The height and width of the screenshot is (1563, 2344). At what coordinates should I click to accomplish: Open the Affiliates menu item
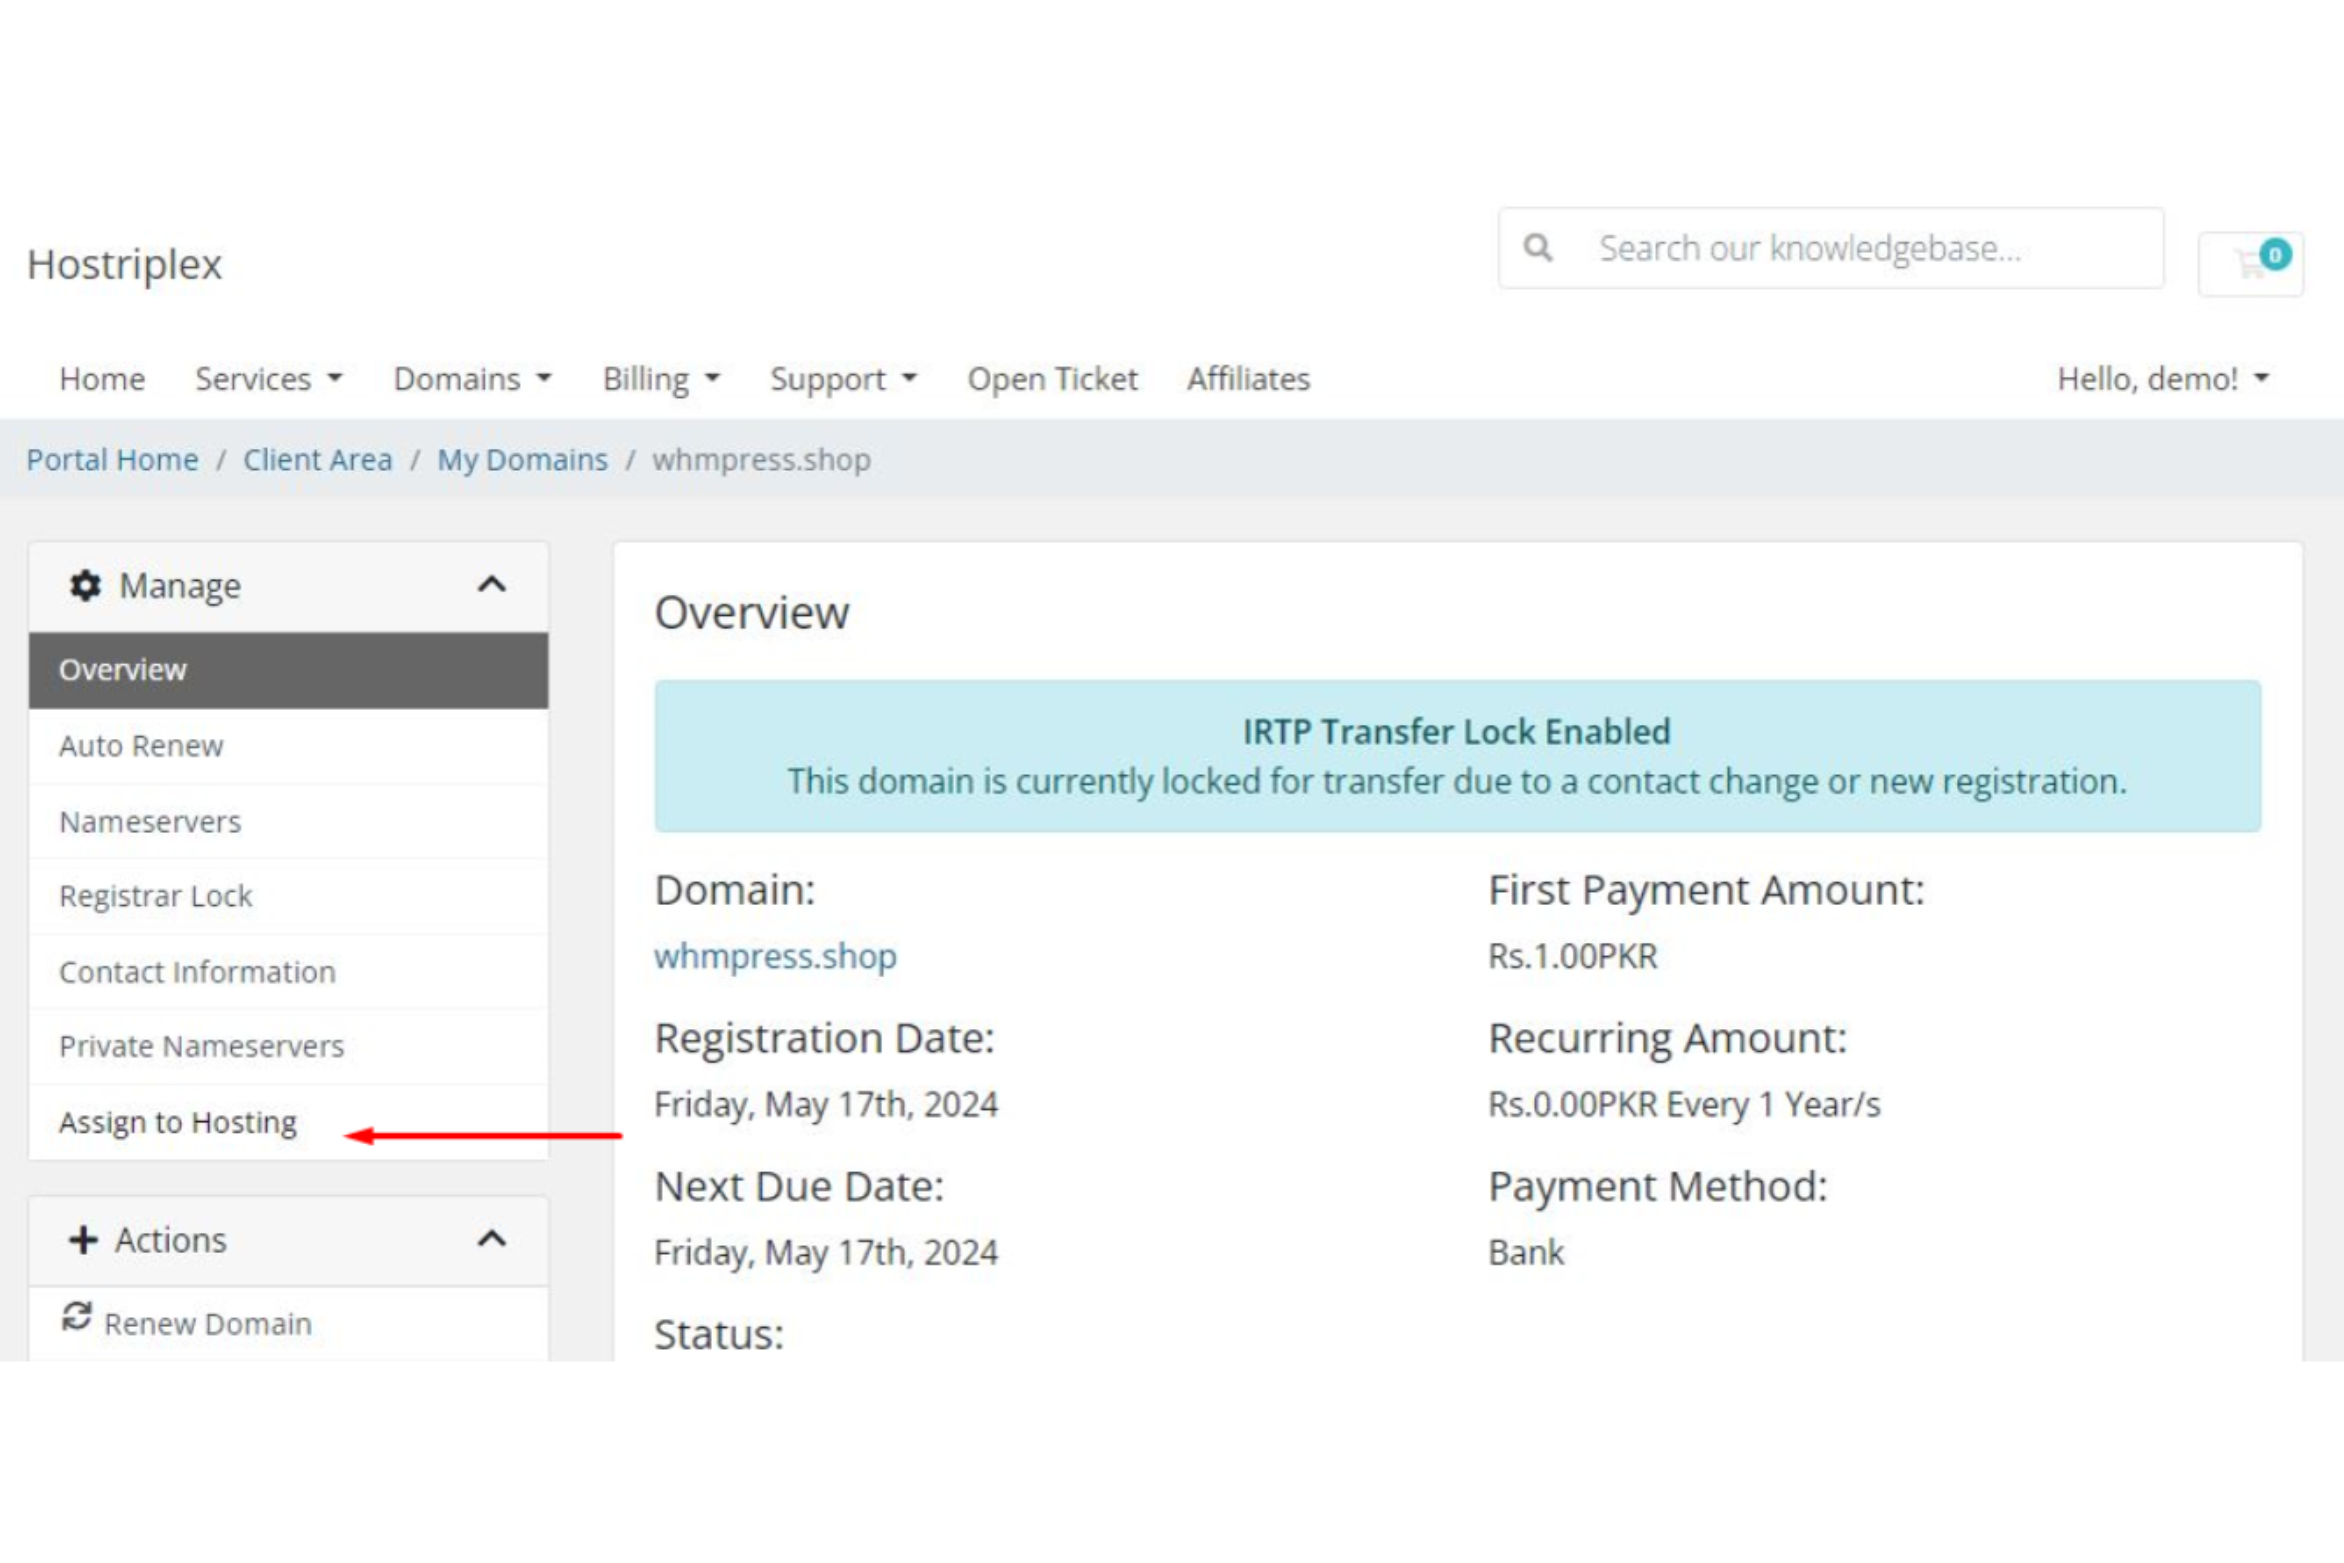(1247, 379)
